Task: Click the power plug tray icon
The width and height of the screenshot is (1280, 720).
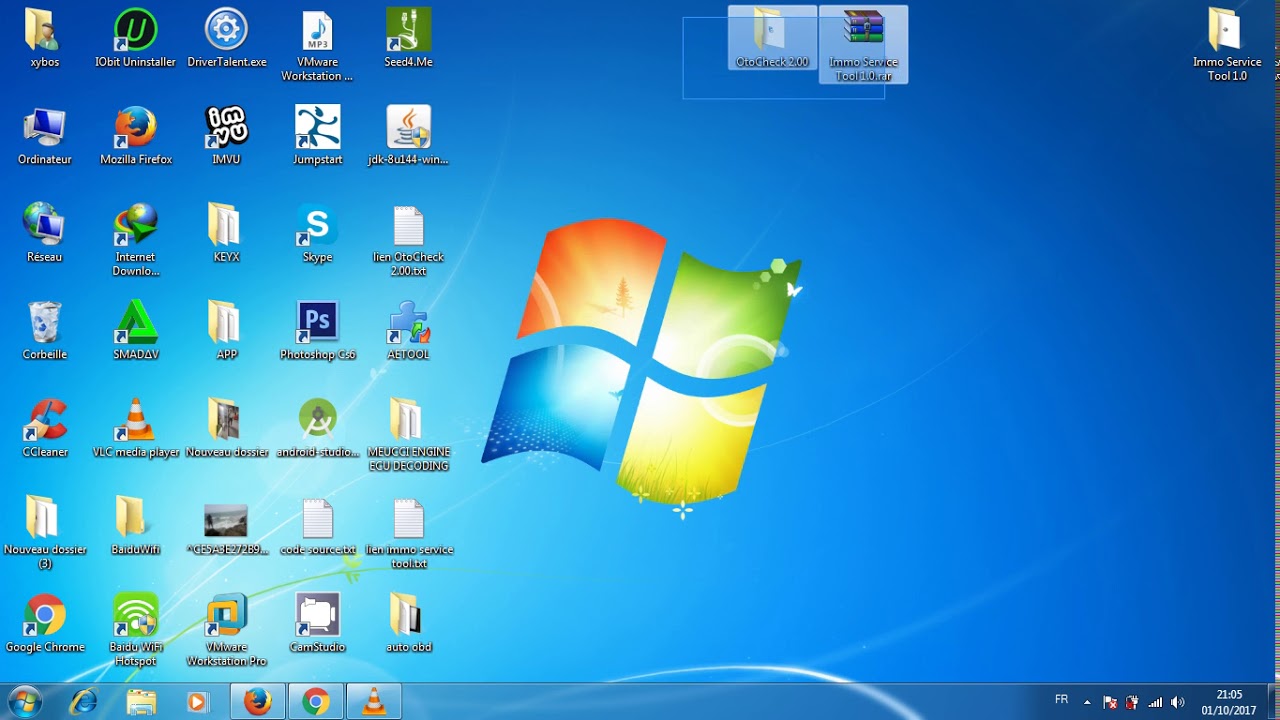Action: (x=1132, y=702)
